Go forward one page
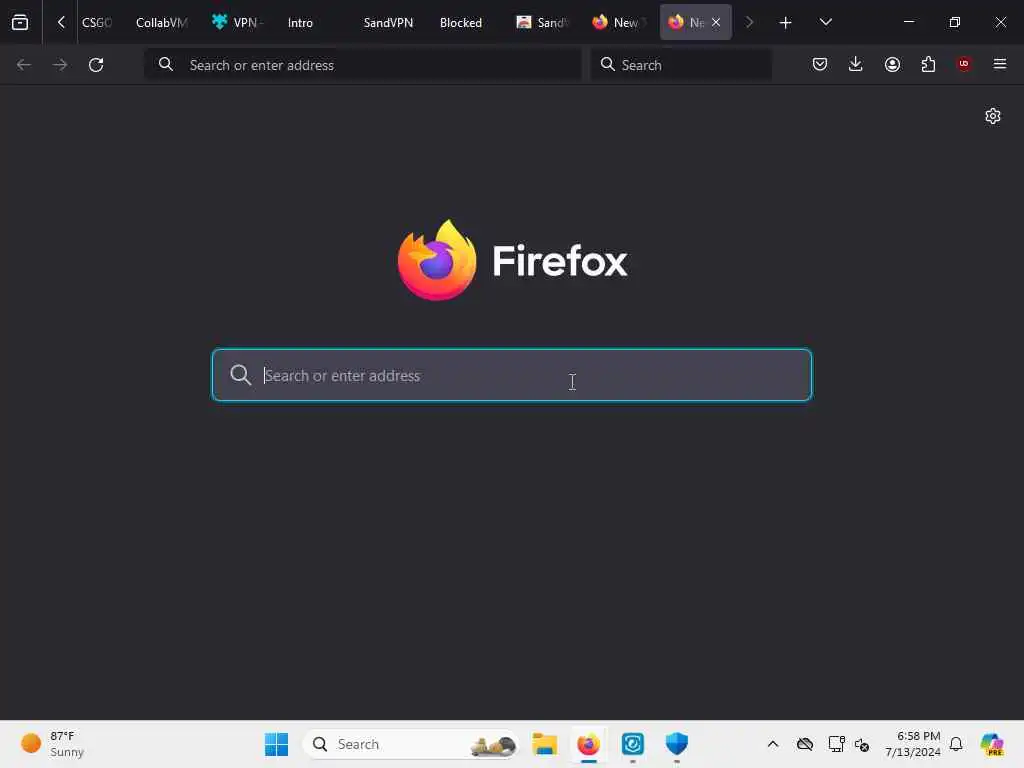The height and width of the screenshot is (768, 1024). coord(59,65)
